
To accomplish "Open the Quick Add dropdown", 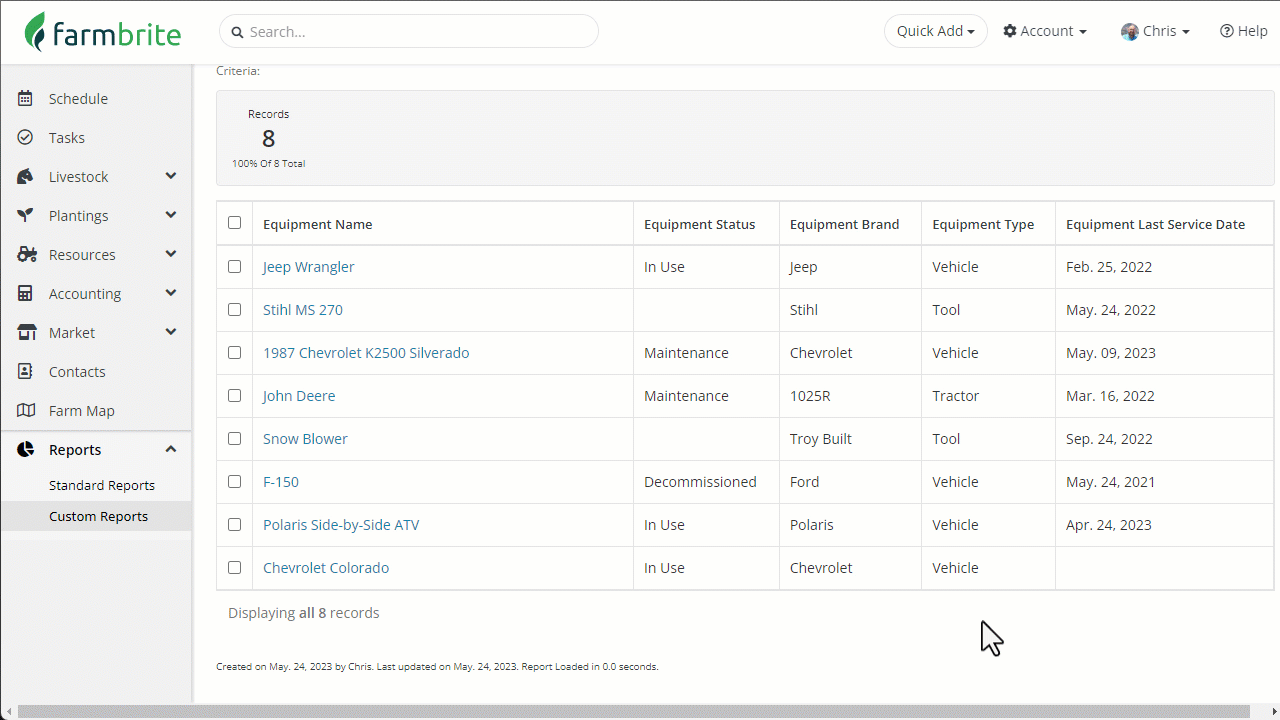I will click(935, 31).
